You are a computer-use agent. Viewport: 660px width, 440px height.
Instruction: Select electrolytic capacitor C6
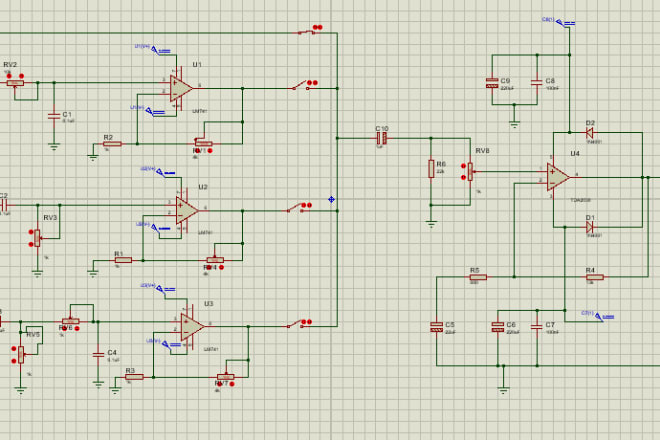[x=498, y=327]
